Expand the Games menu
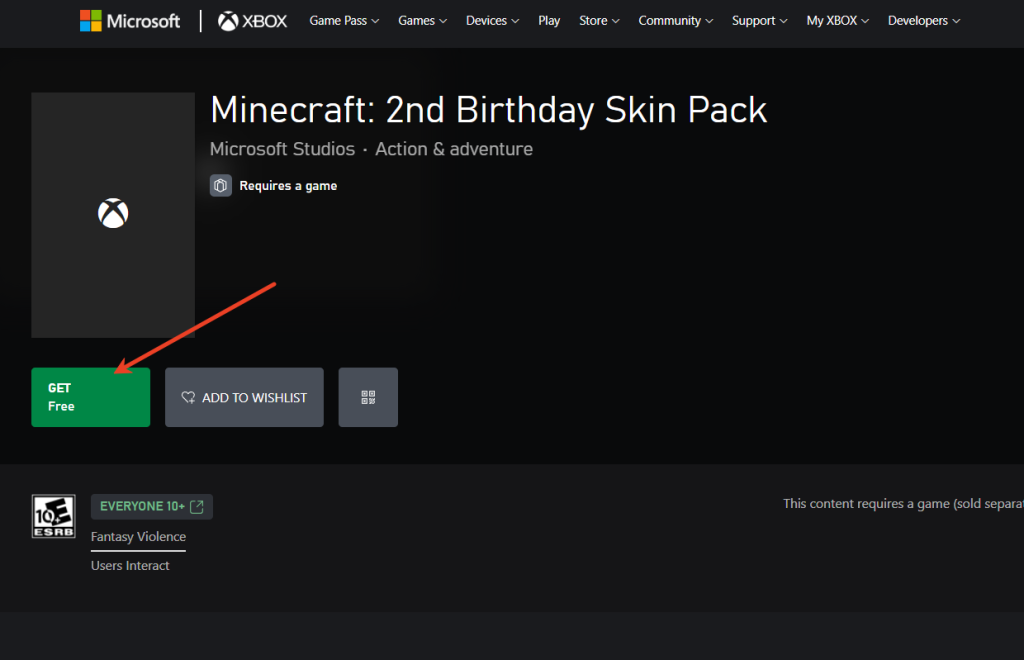1024x660 pixels. coord(423,21)
